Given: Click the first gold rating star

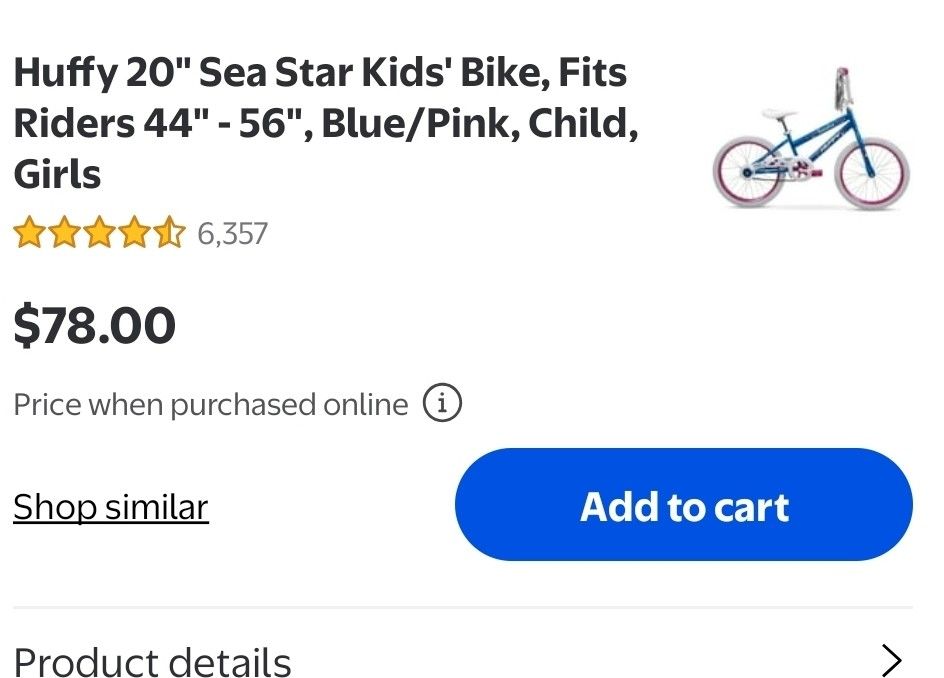Looking at the screenshot, I should click(x=30, y=233).
